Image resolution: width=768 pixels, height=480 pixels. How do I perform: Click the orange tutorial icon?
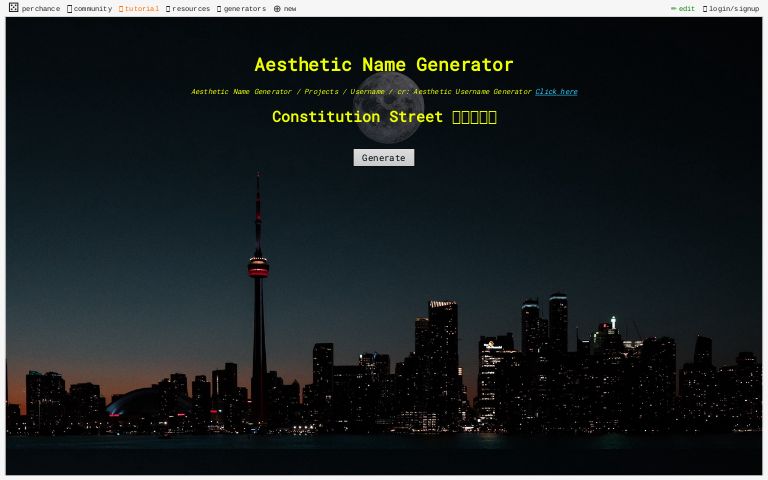point(121,9)
